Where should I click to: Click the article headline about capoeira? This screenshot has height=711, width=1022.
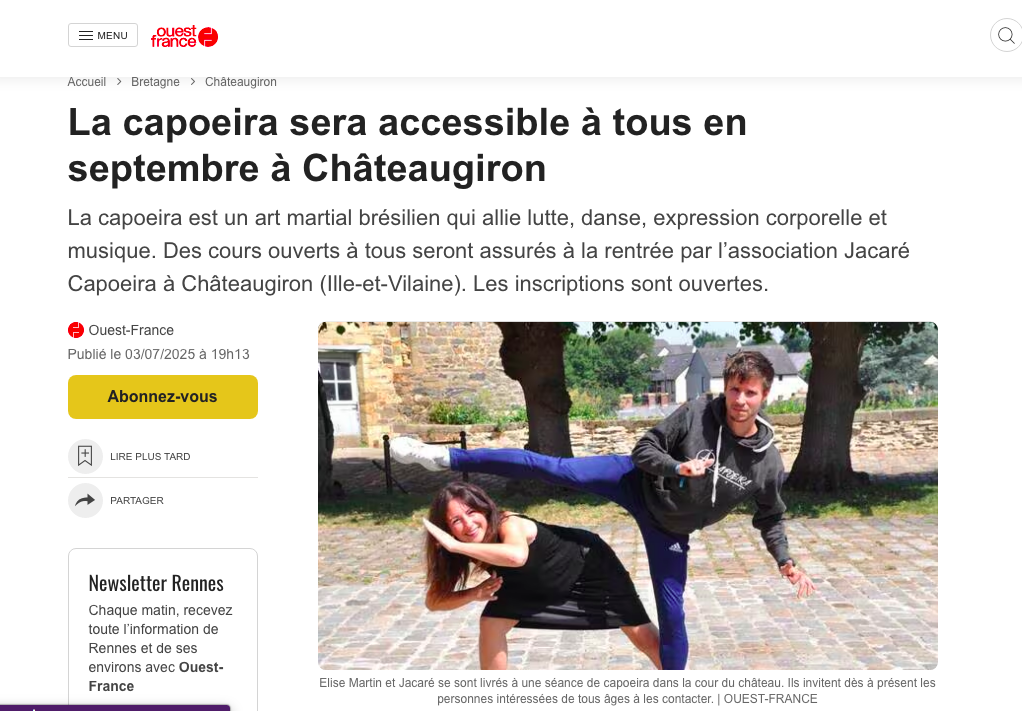(407, 145)
